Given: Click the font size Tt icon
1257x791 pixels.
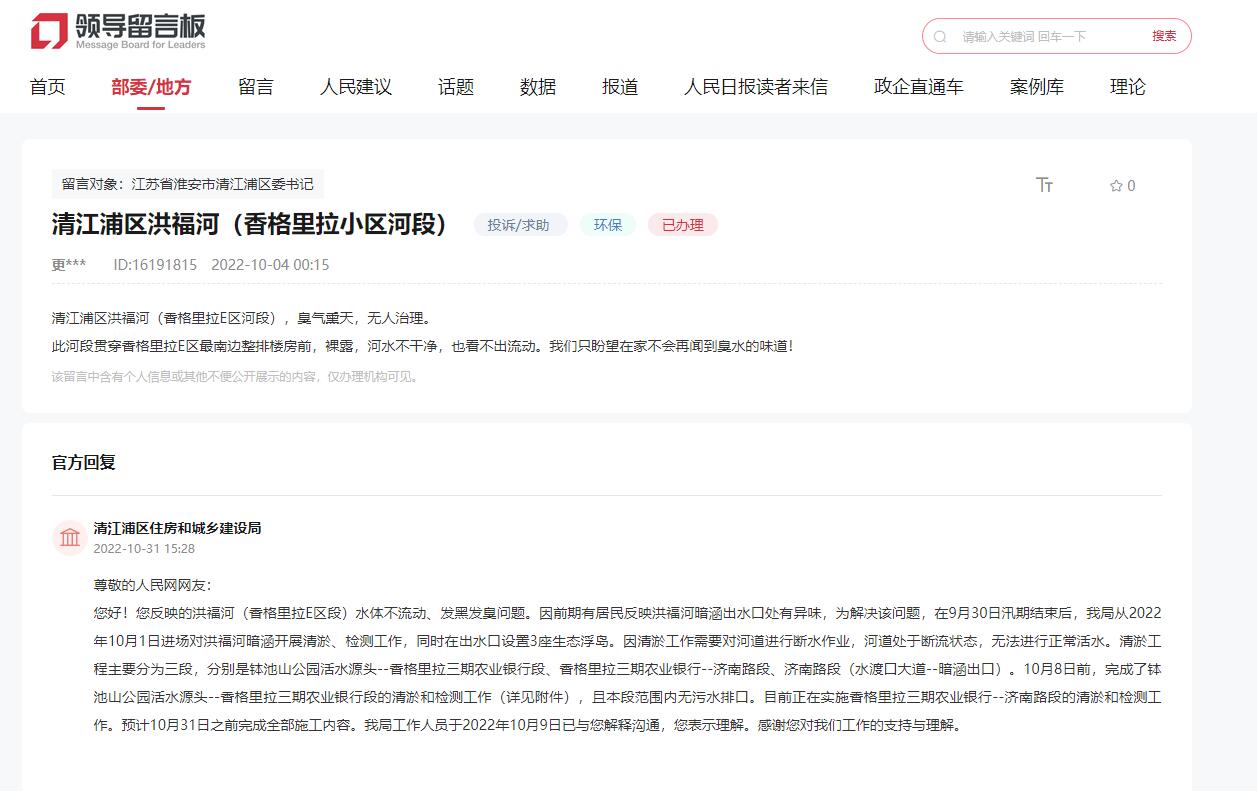Looking at the screenshot, I should pyautogui.click(x=1044, y=185).
